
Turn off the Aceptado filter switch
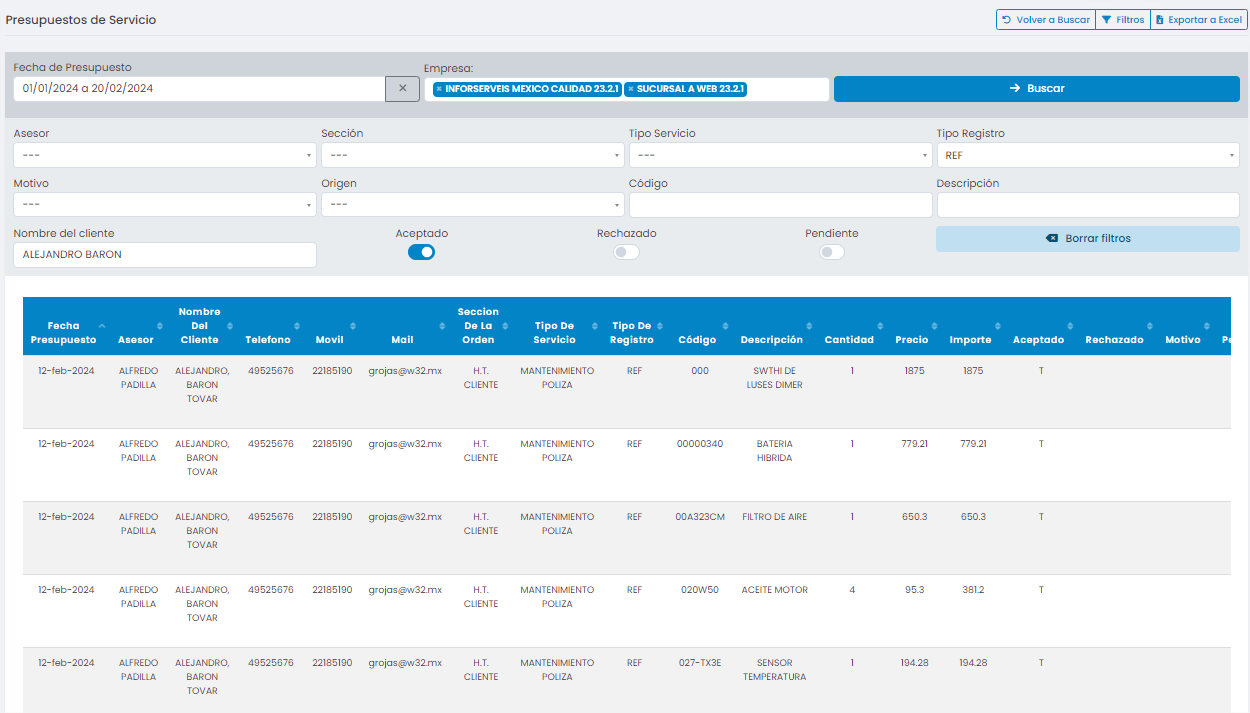(421, 252)
